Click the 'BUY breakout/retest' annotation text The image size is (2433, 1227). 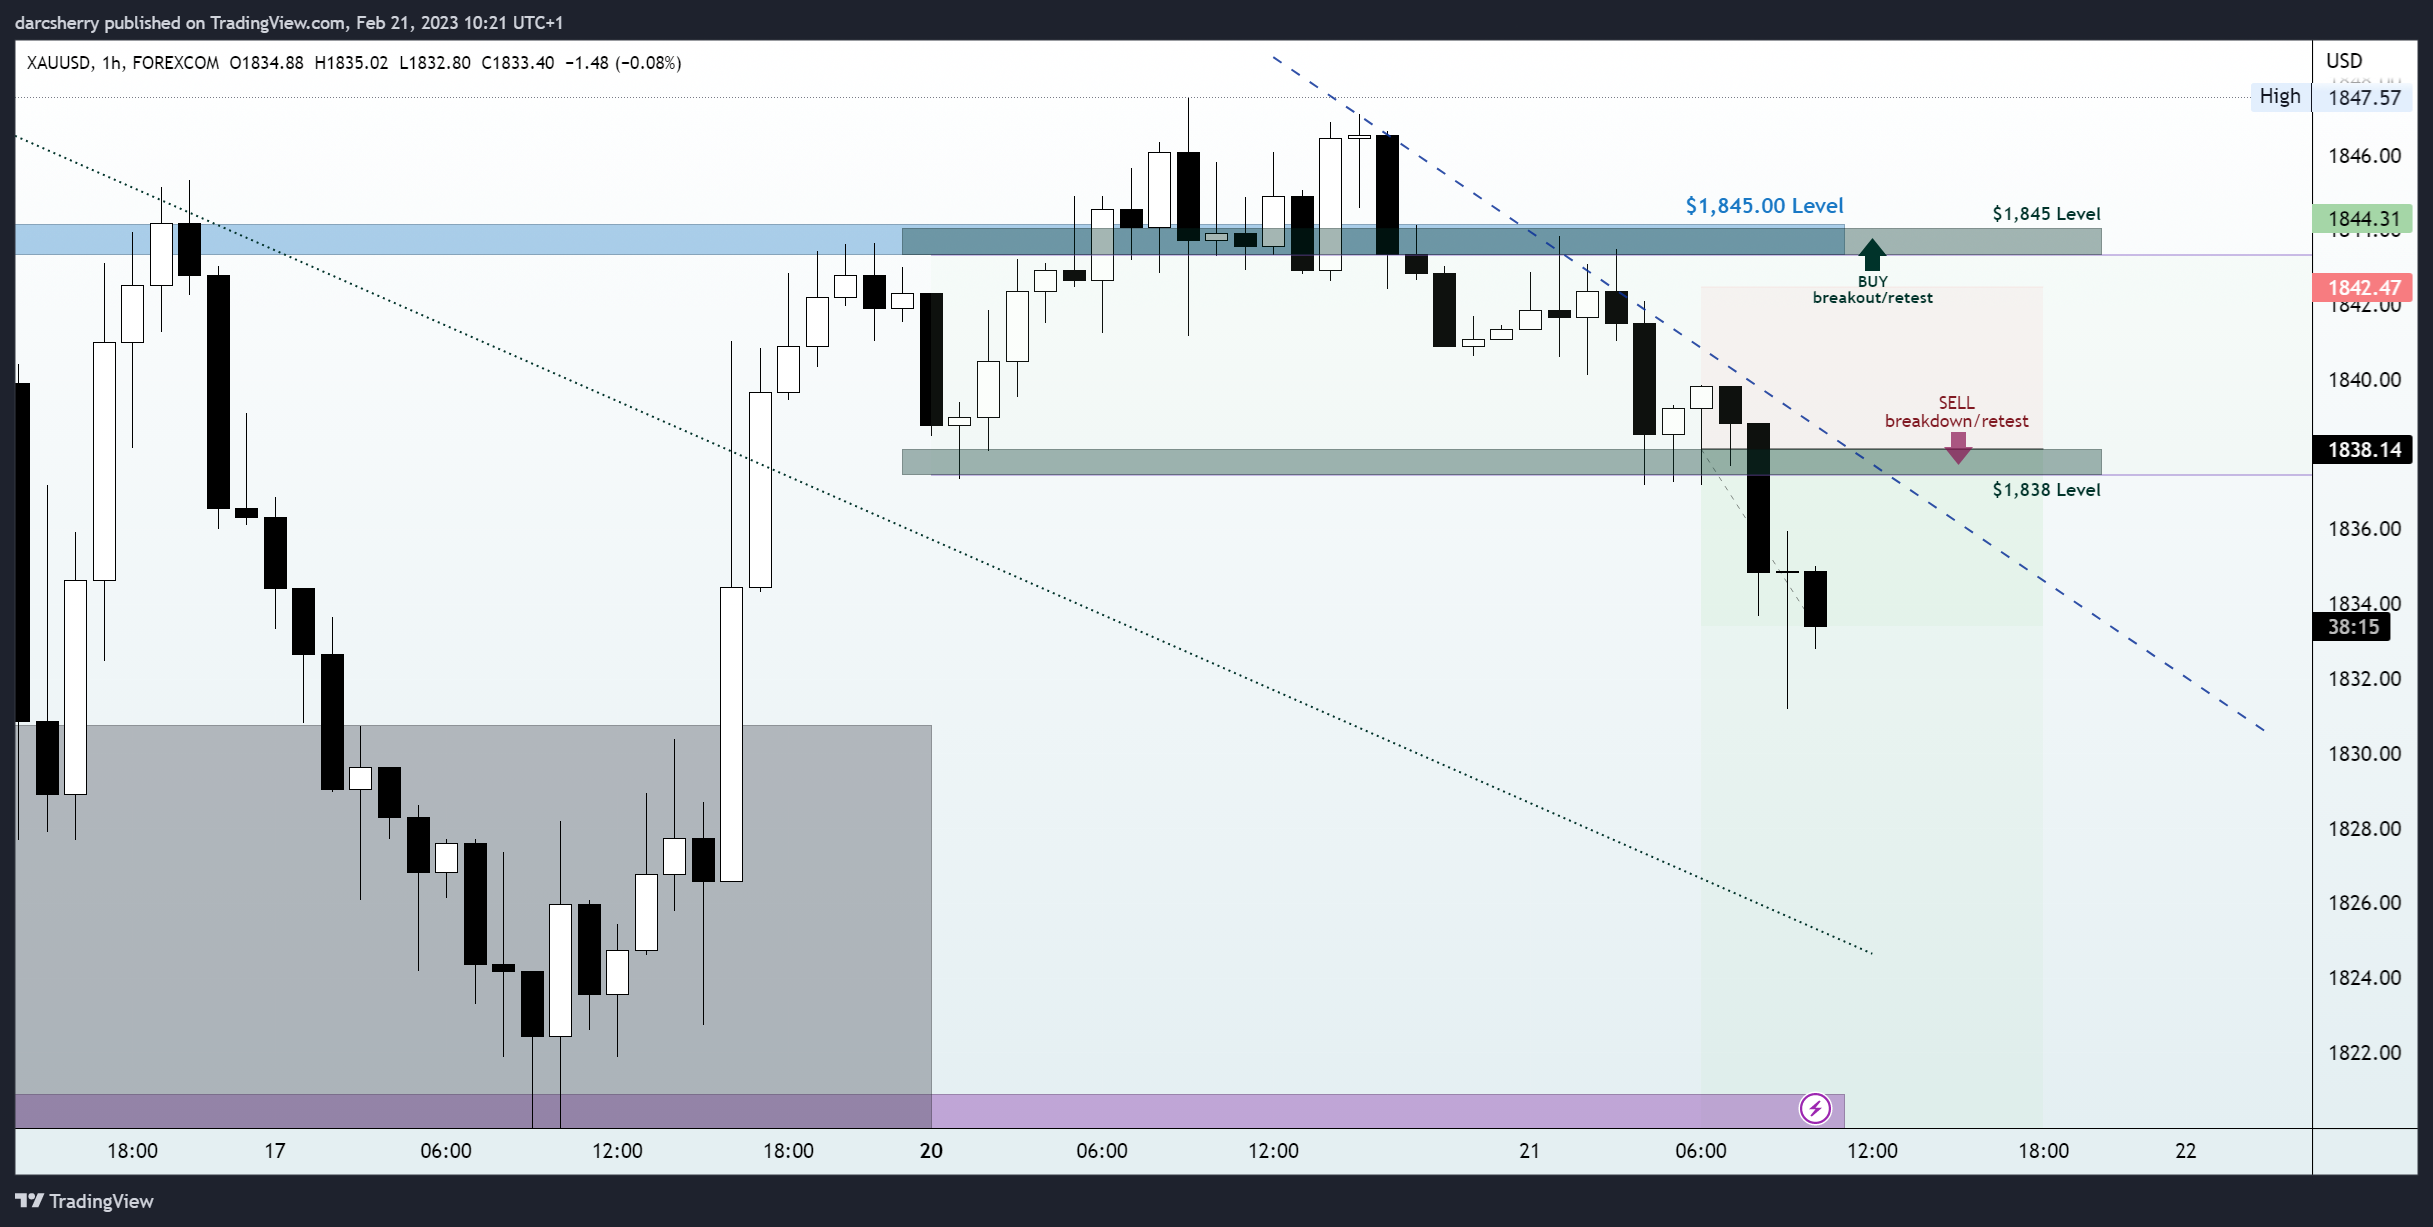click(1872, 290)
